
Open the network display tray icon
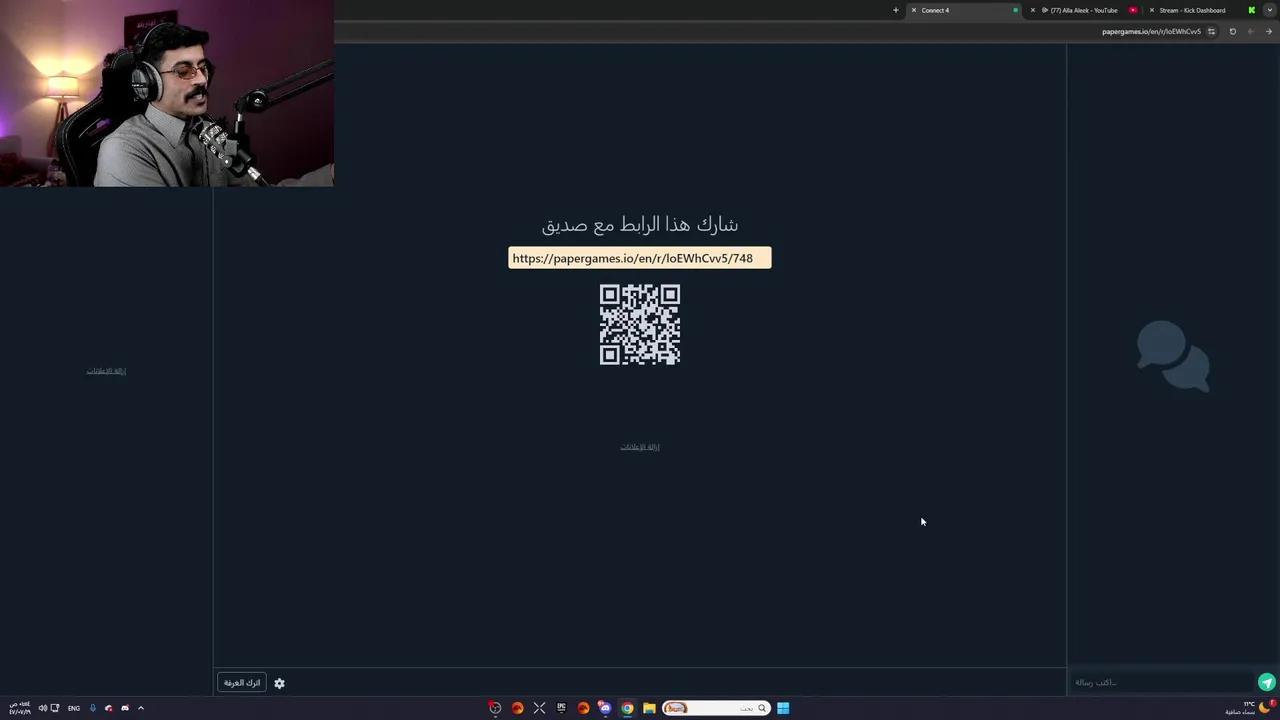click(x=55, y=708)
